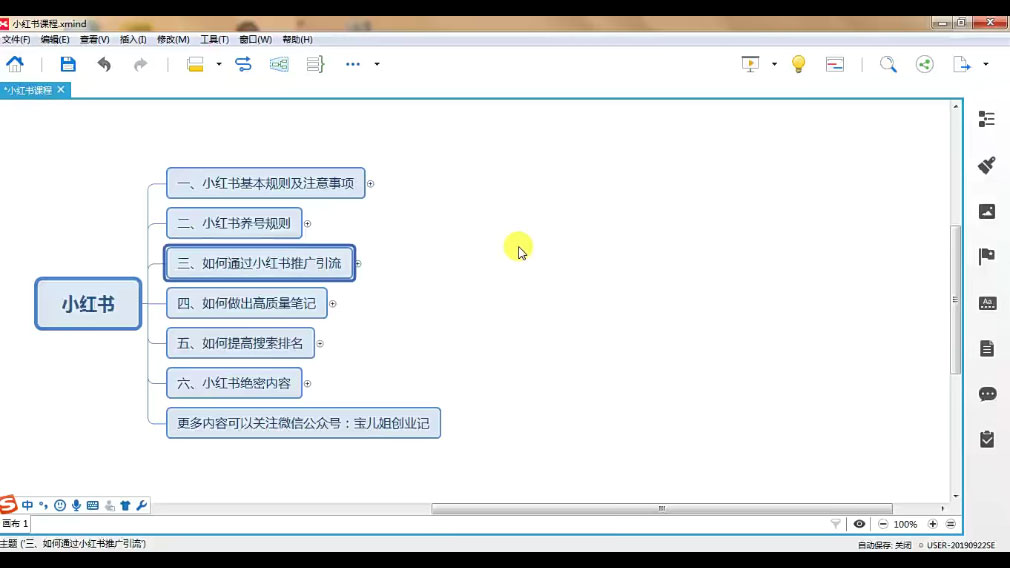Viewport: 1010px width, 568px height.
Task: Open the 窗口(W) menu
Action: coord(255,39)
